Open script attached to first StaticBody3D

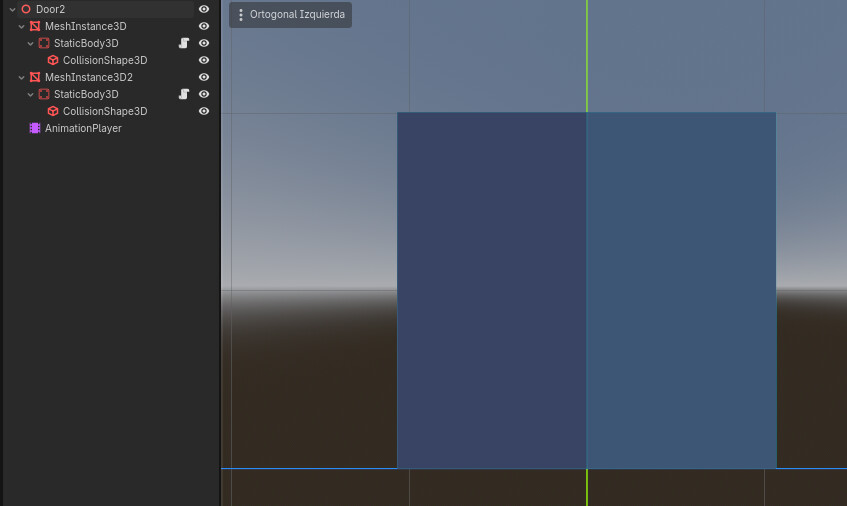tap(184, 43)
